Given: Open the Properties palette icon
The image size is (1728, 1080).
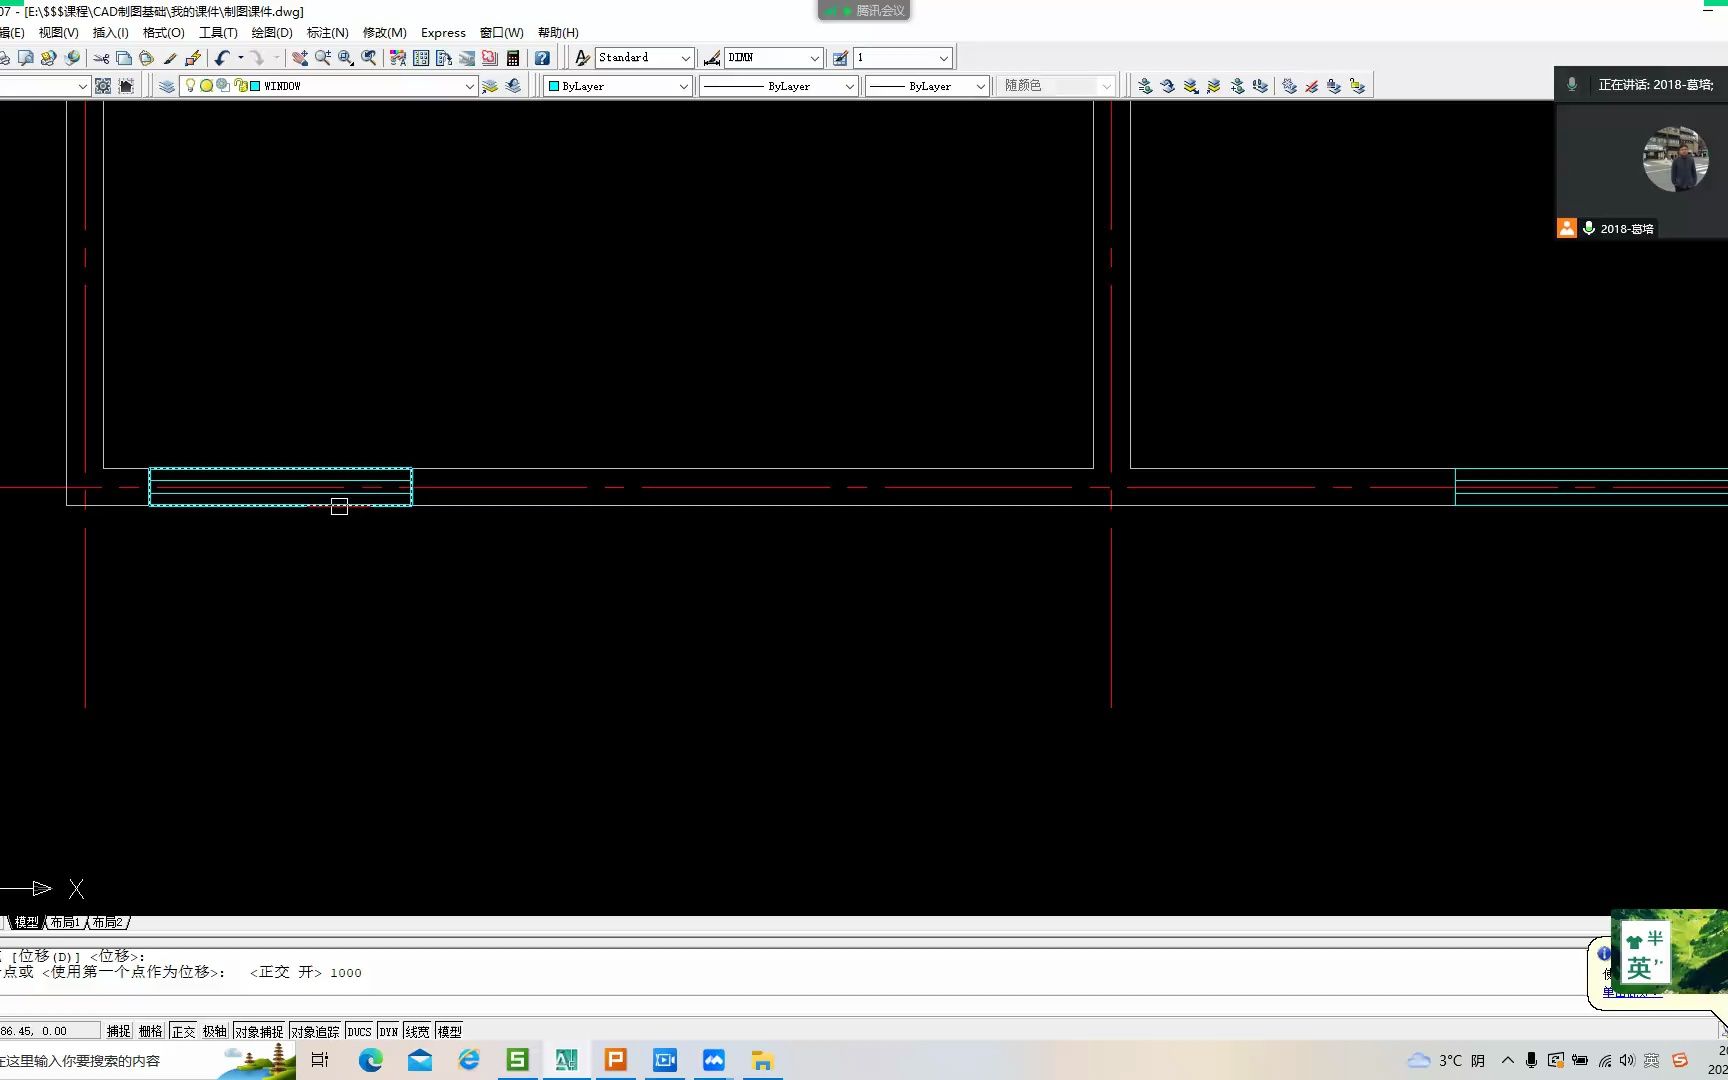Looking at the screenshot, I should pyautogui.click(x=398, y=58).
